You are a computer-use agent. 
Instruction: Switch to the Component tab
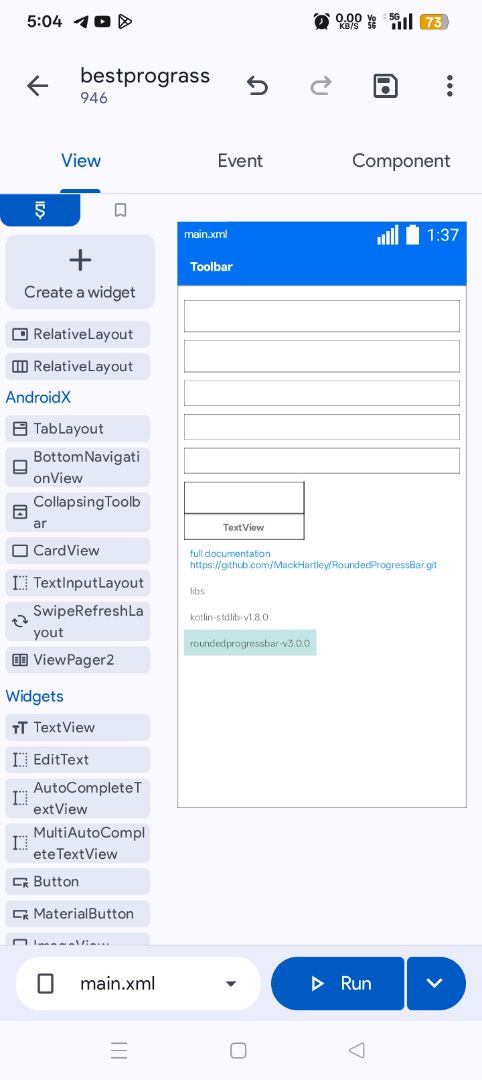point(401,160)
